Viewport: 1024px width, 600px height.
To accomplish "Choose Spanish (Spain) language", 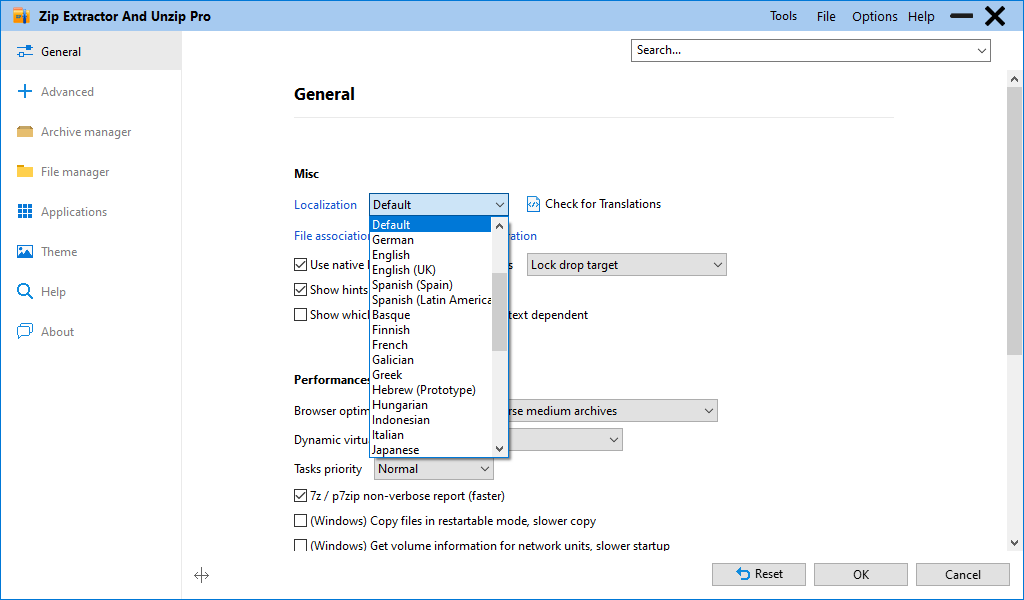I will pos(430,285).
